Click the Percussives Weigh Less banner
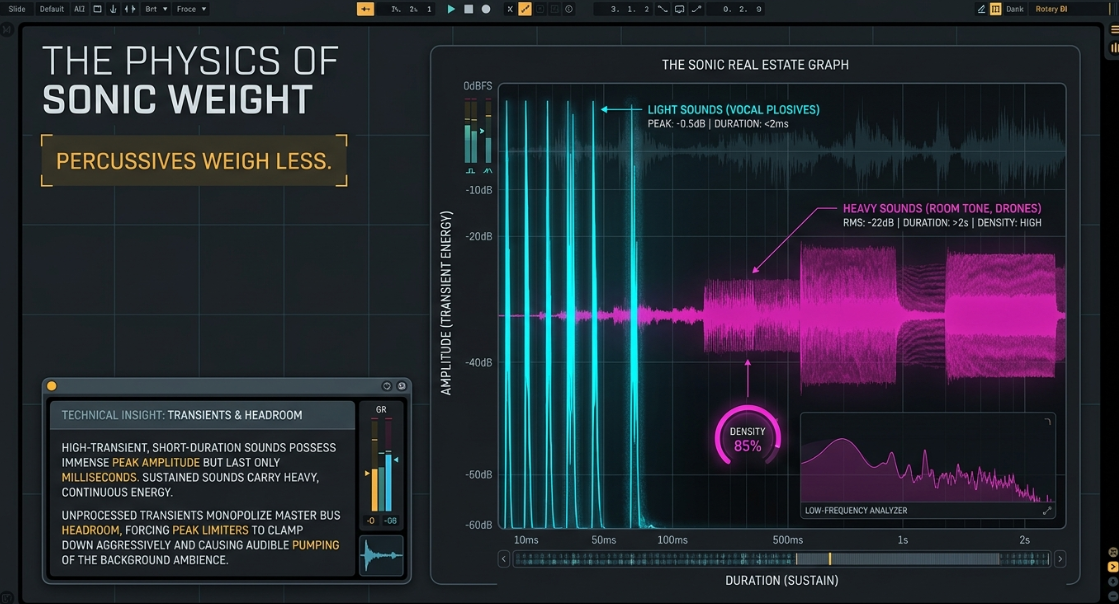Screen dimensions: 1119x604 point(194,161)
